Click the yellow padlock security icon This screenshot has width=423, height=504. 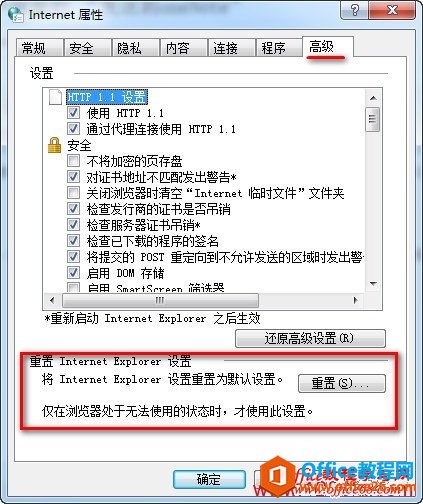click(54, 145)
